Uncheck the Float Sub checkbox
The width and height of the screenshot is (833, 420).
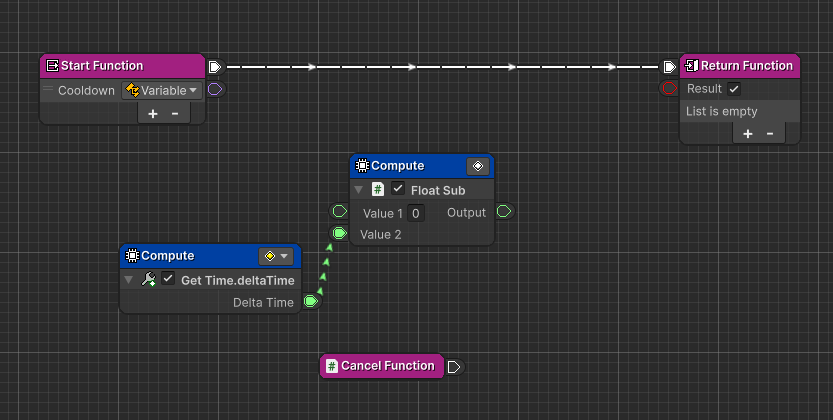click(398, 190)
